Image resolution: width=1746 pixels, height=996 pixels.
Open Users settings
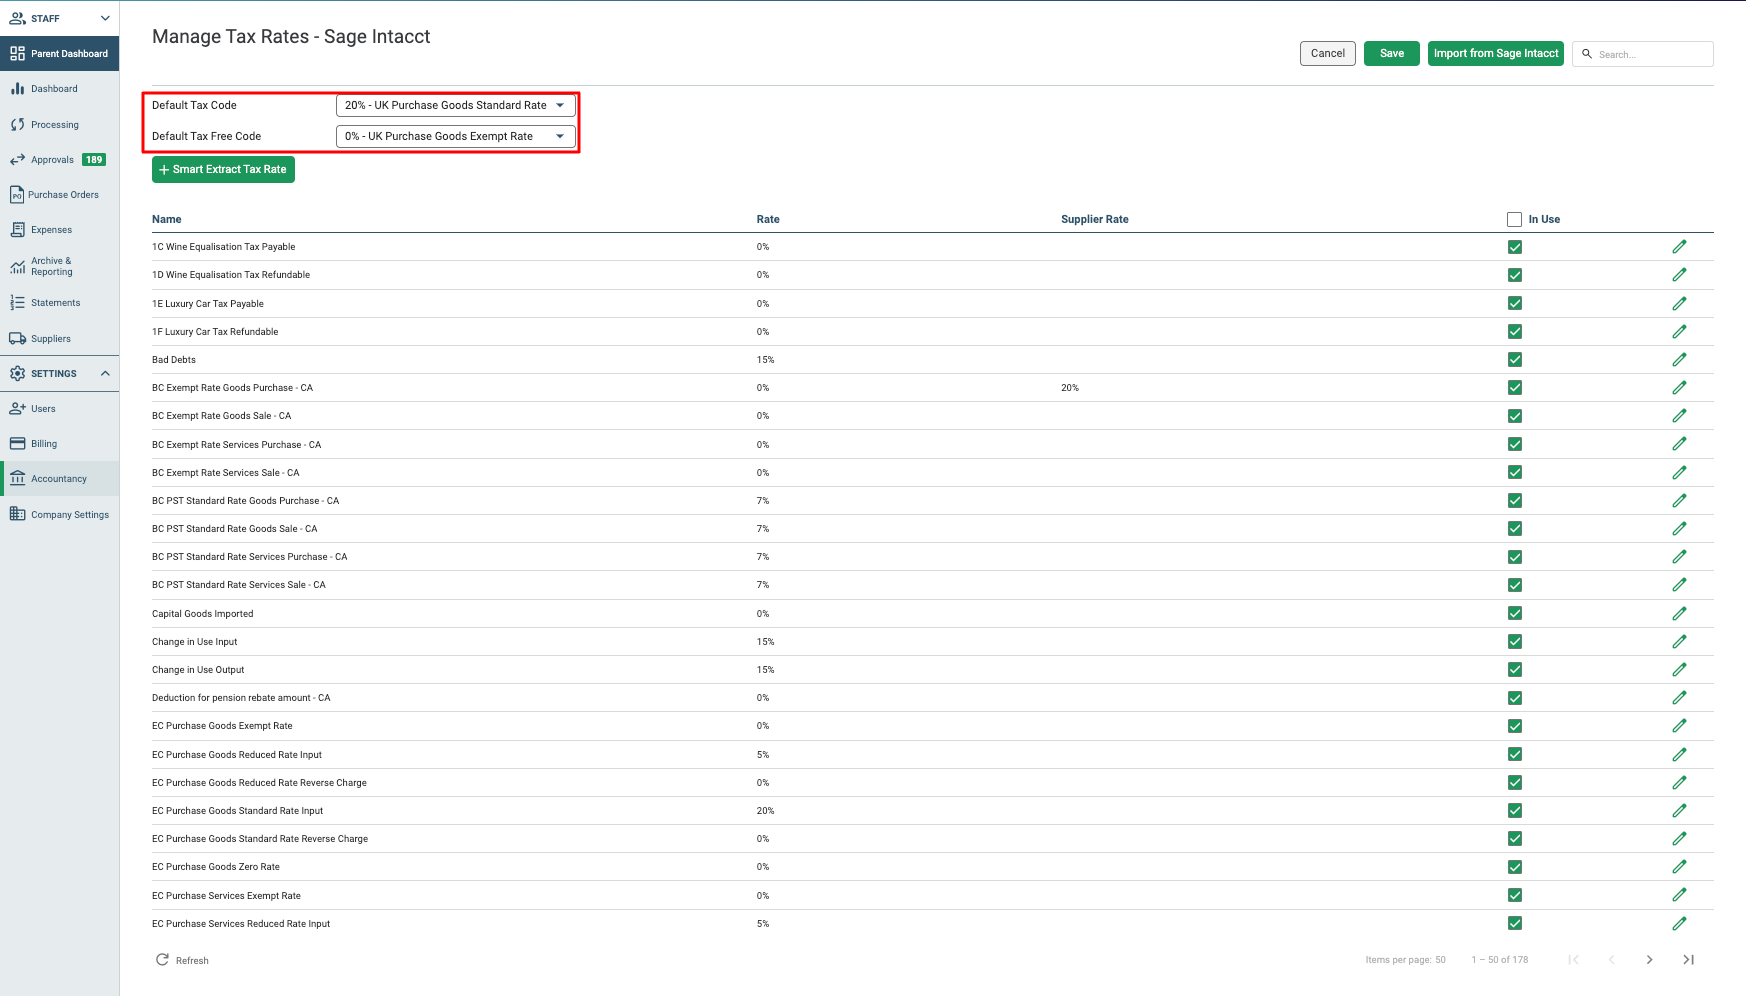click(x=59, y=409)
